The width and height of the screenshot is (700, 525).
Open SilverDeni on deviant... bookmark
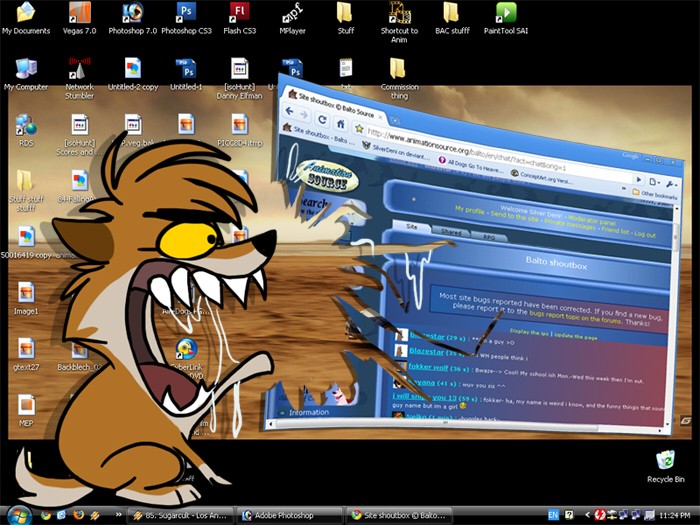click(x=396, y=152)
